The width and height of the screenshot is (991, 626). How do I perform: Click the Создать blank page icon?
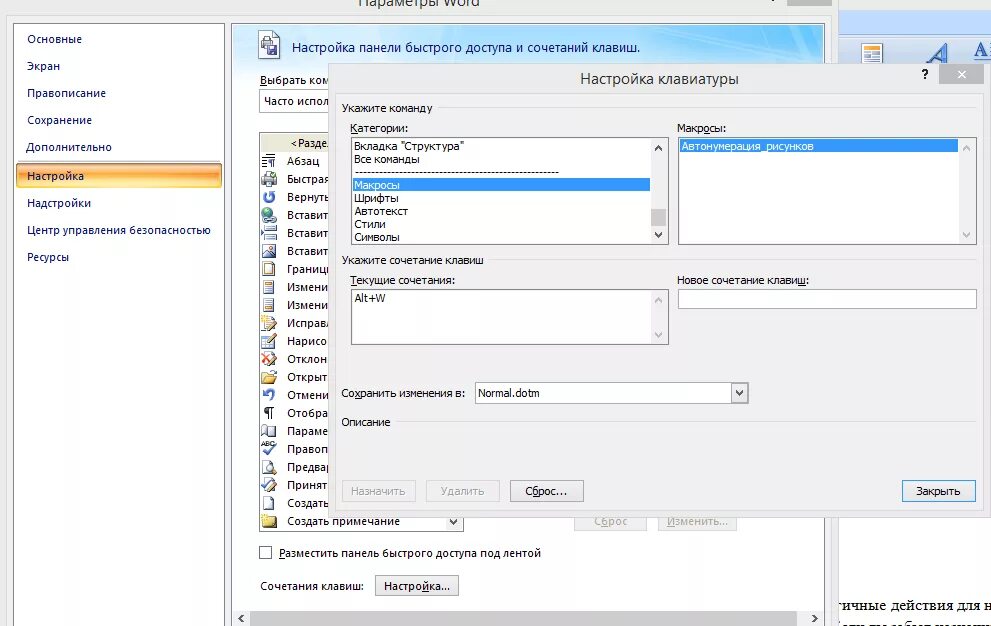click(x=269, y=503)
